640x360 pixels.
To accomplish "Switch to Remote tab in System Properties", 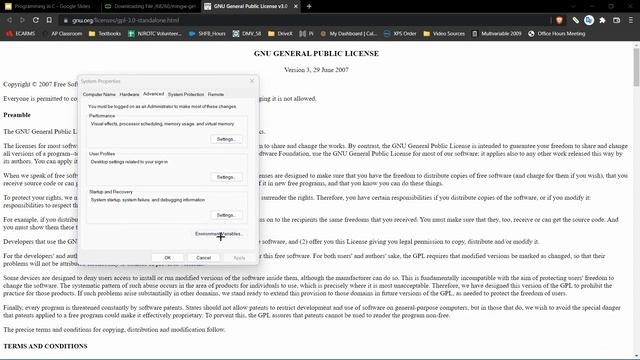I will [x=216, y=94].
